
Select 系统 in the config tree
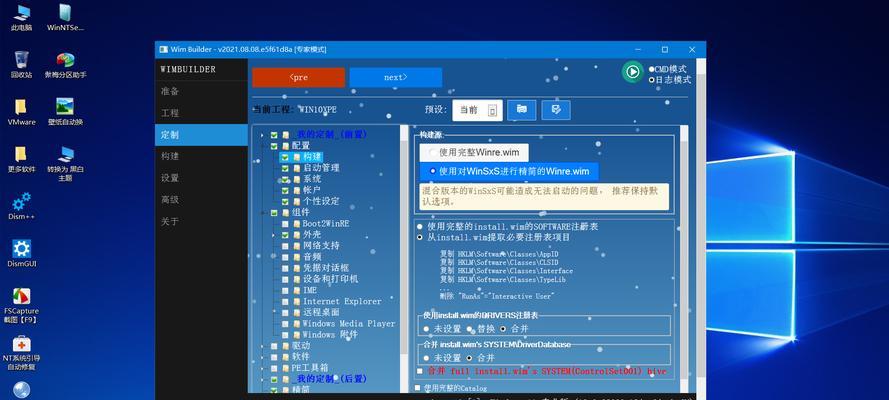(x=312, y=179)
